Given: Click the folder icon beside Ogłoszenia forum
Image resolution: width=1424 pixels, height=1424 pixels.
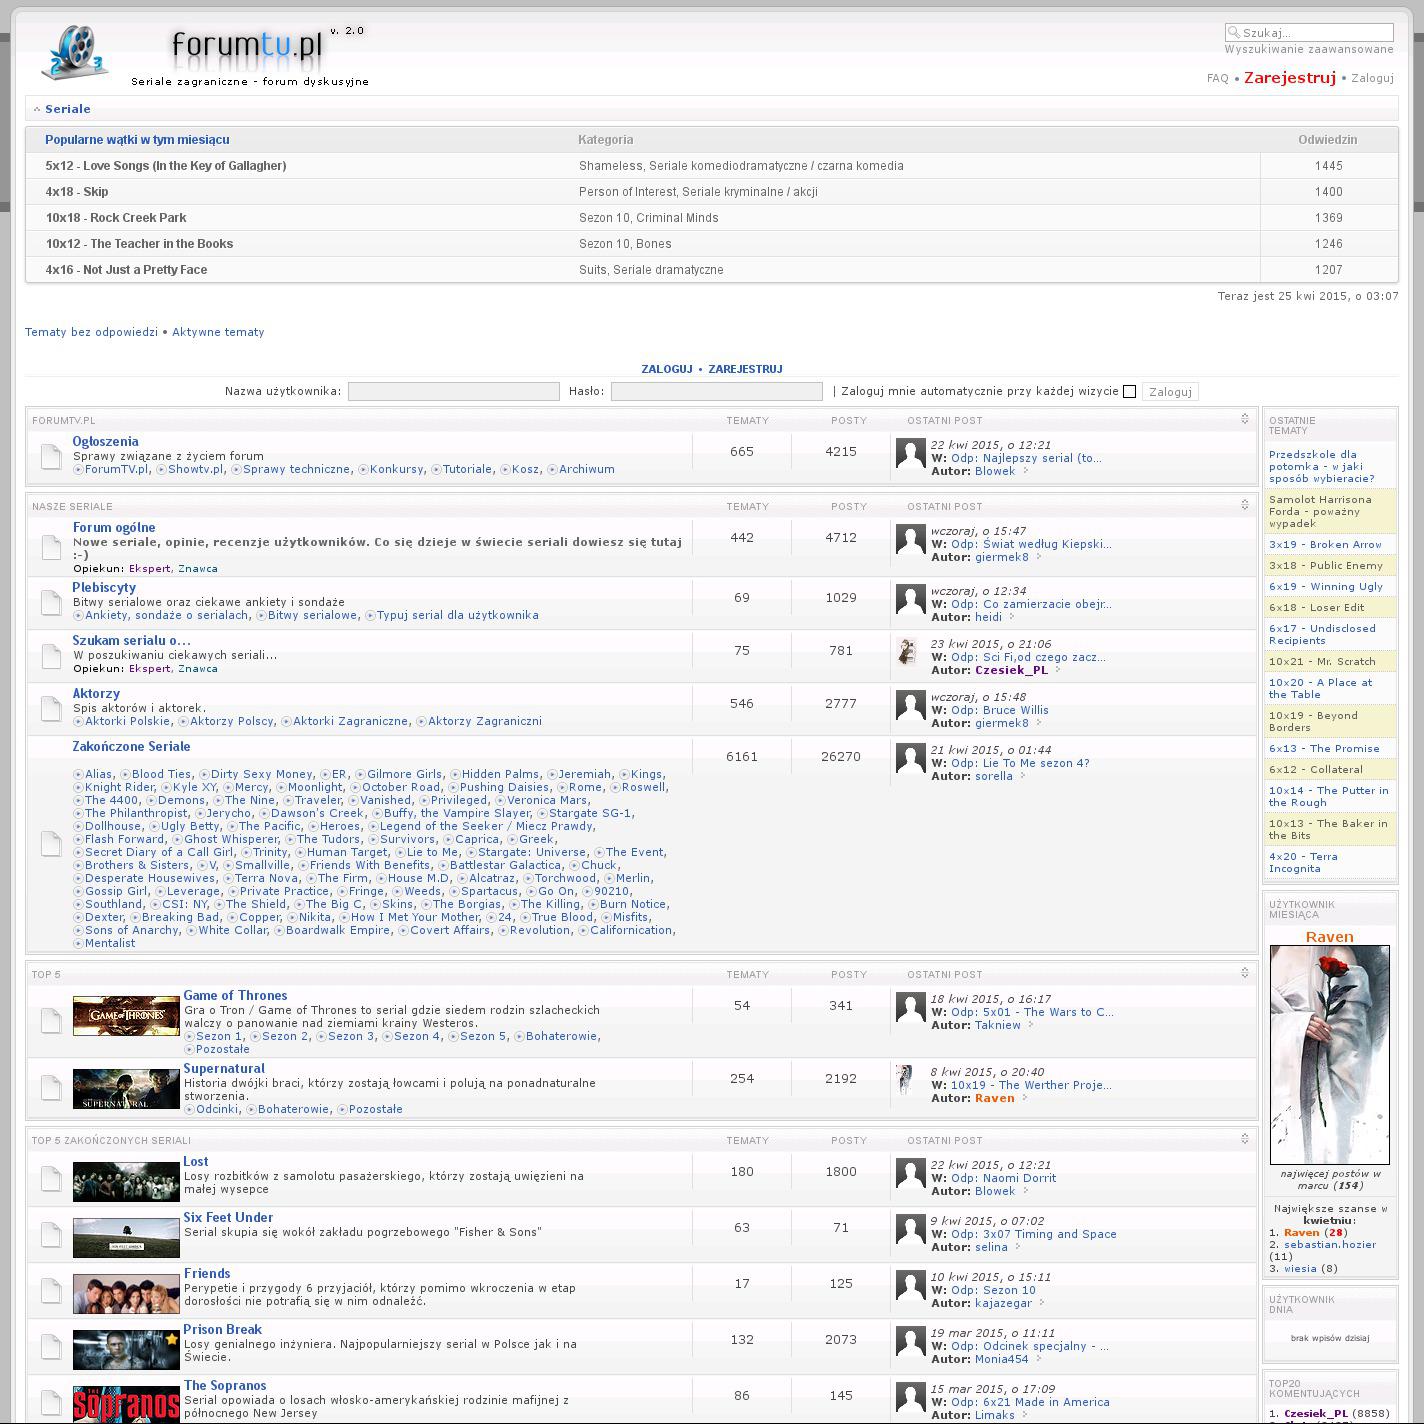Looking at the screenshot, I should coord(51,456).
